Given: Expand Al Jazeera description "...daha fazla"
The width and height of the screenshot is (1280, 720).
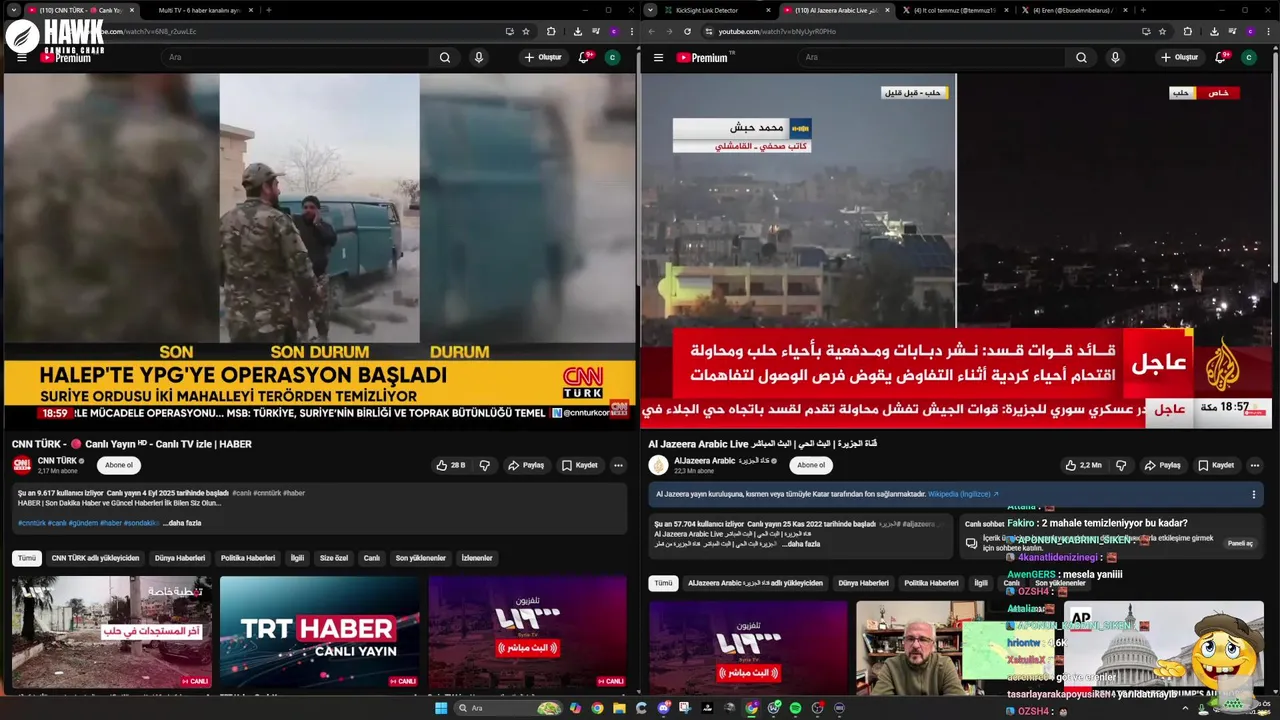Looking at the screenshot, I should tap(801, 544).
